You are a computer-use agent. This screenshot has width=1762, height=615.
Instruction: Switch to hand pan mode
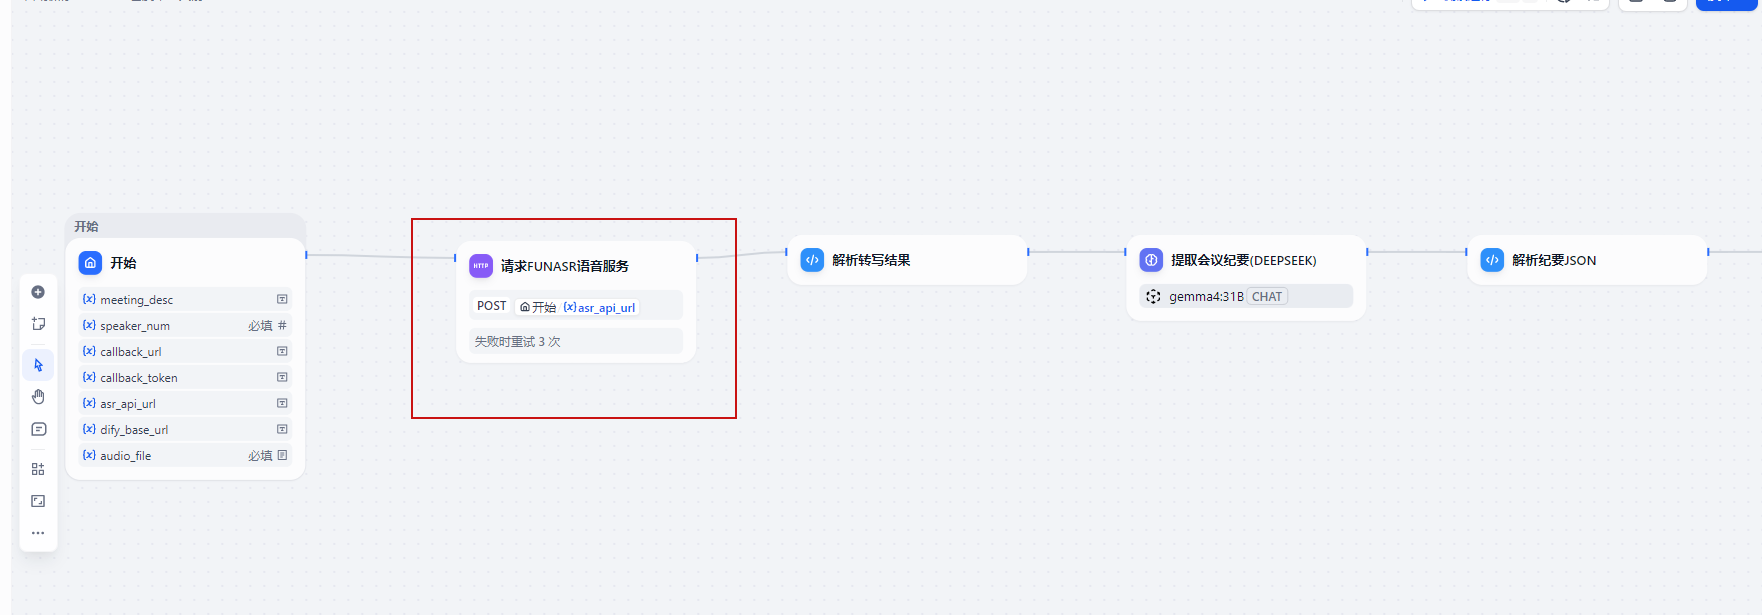click(x=38, y=397)
